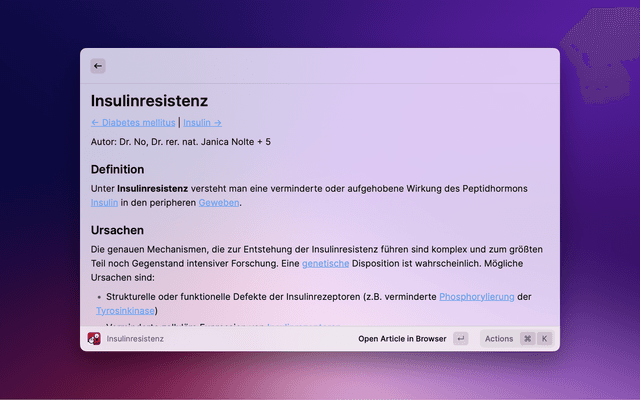Viewport: 640px width, 400px height.
Task: Click the Insulinresistenz label in the bottom bar
Action: click(x=135, y=339)
